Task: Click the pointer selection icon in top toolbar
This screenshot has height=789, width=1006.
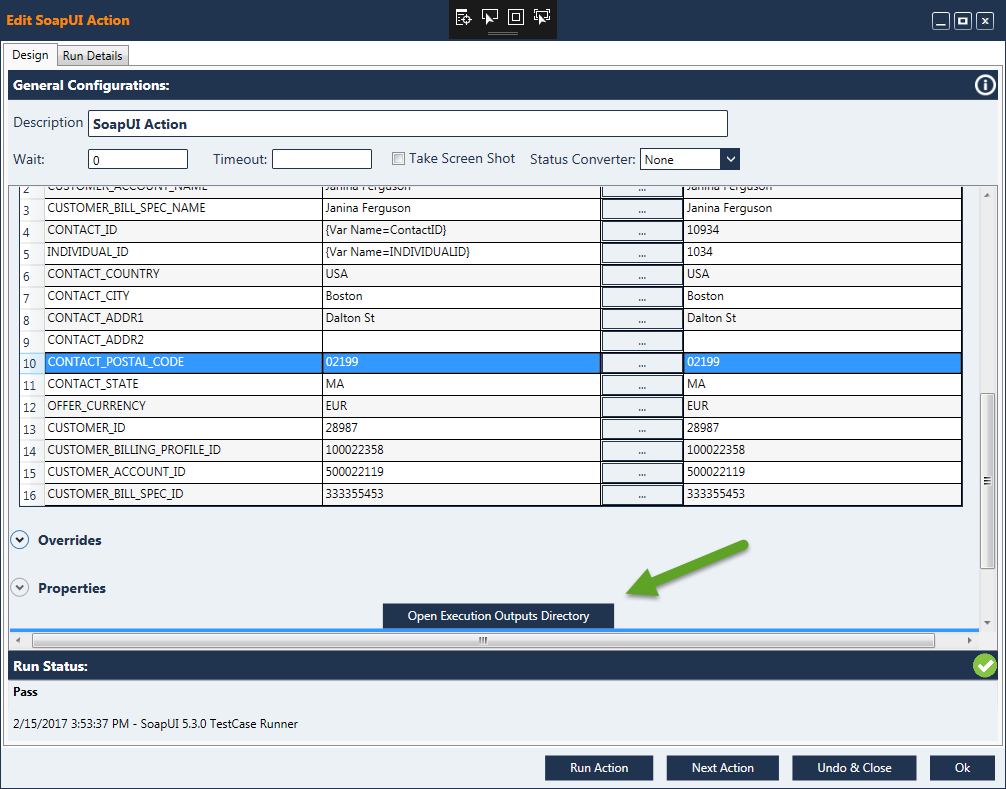Action: click(x=490, y=17)
